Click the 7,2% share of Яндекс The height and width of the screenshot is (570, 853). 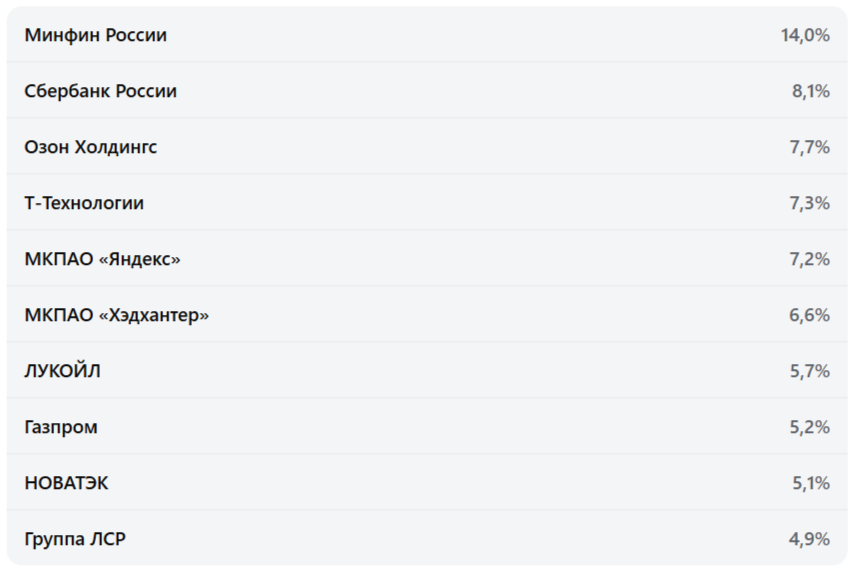809,259
